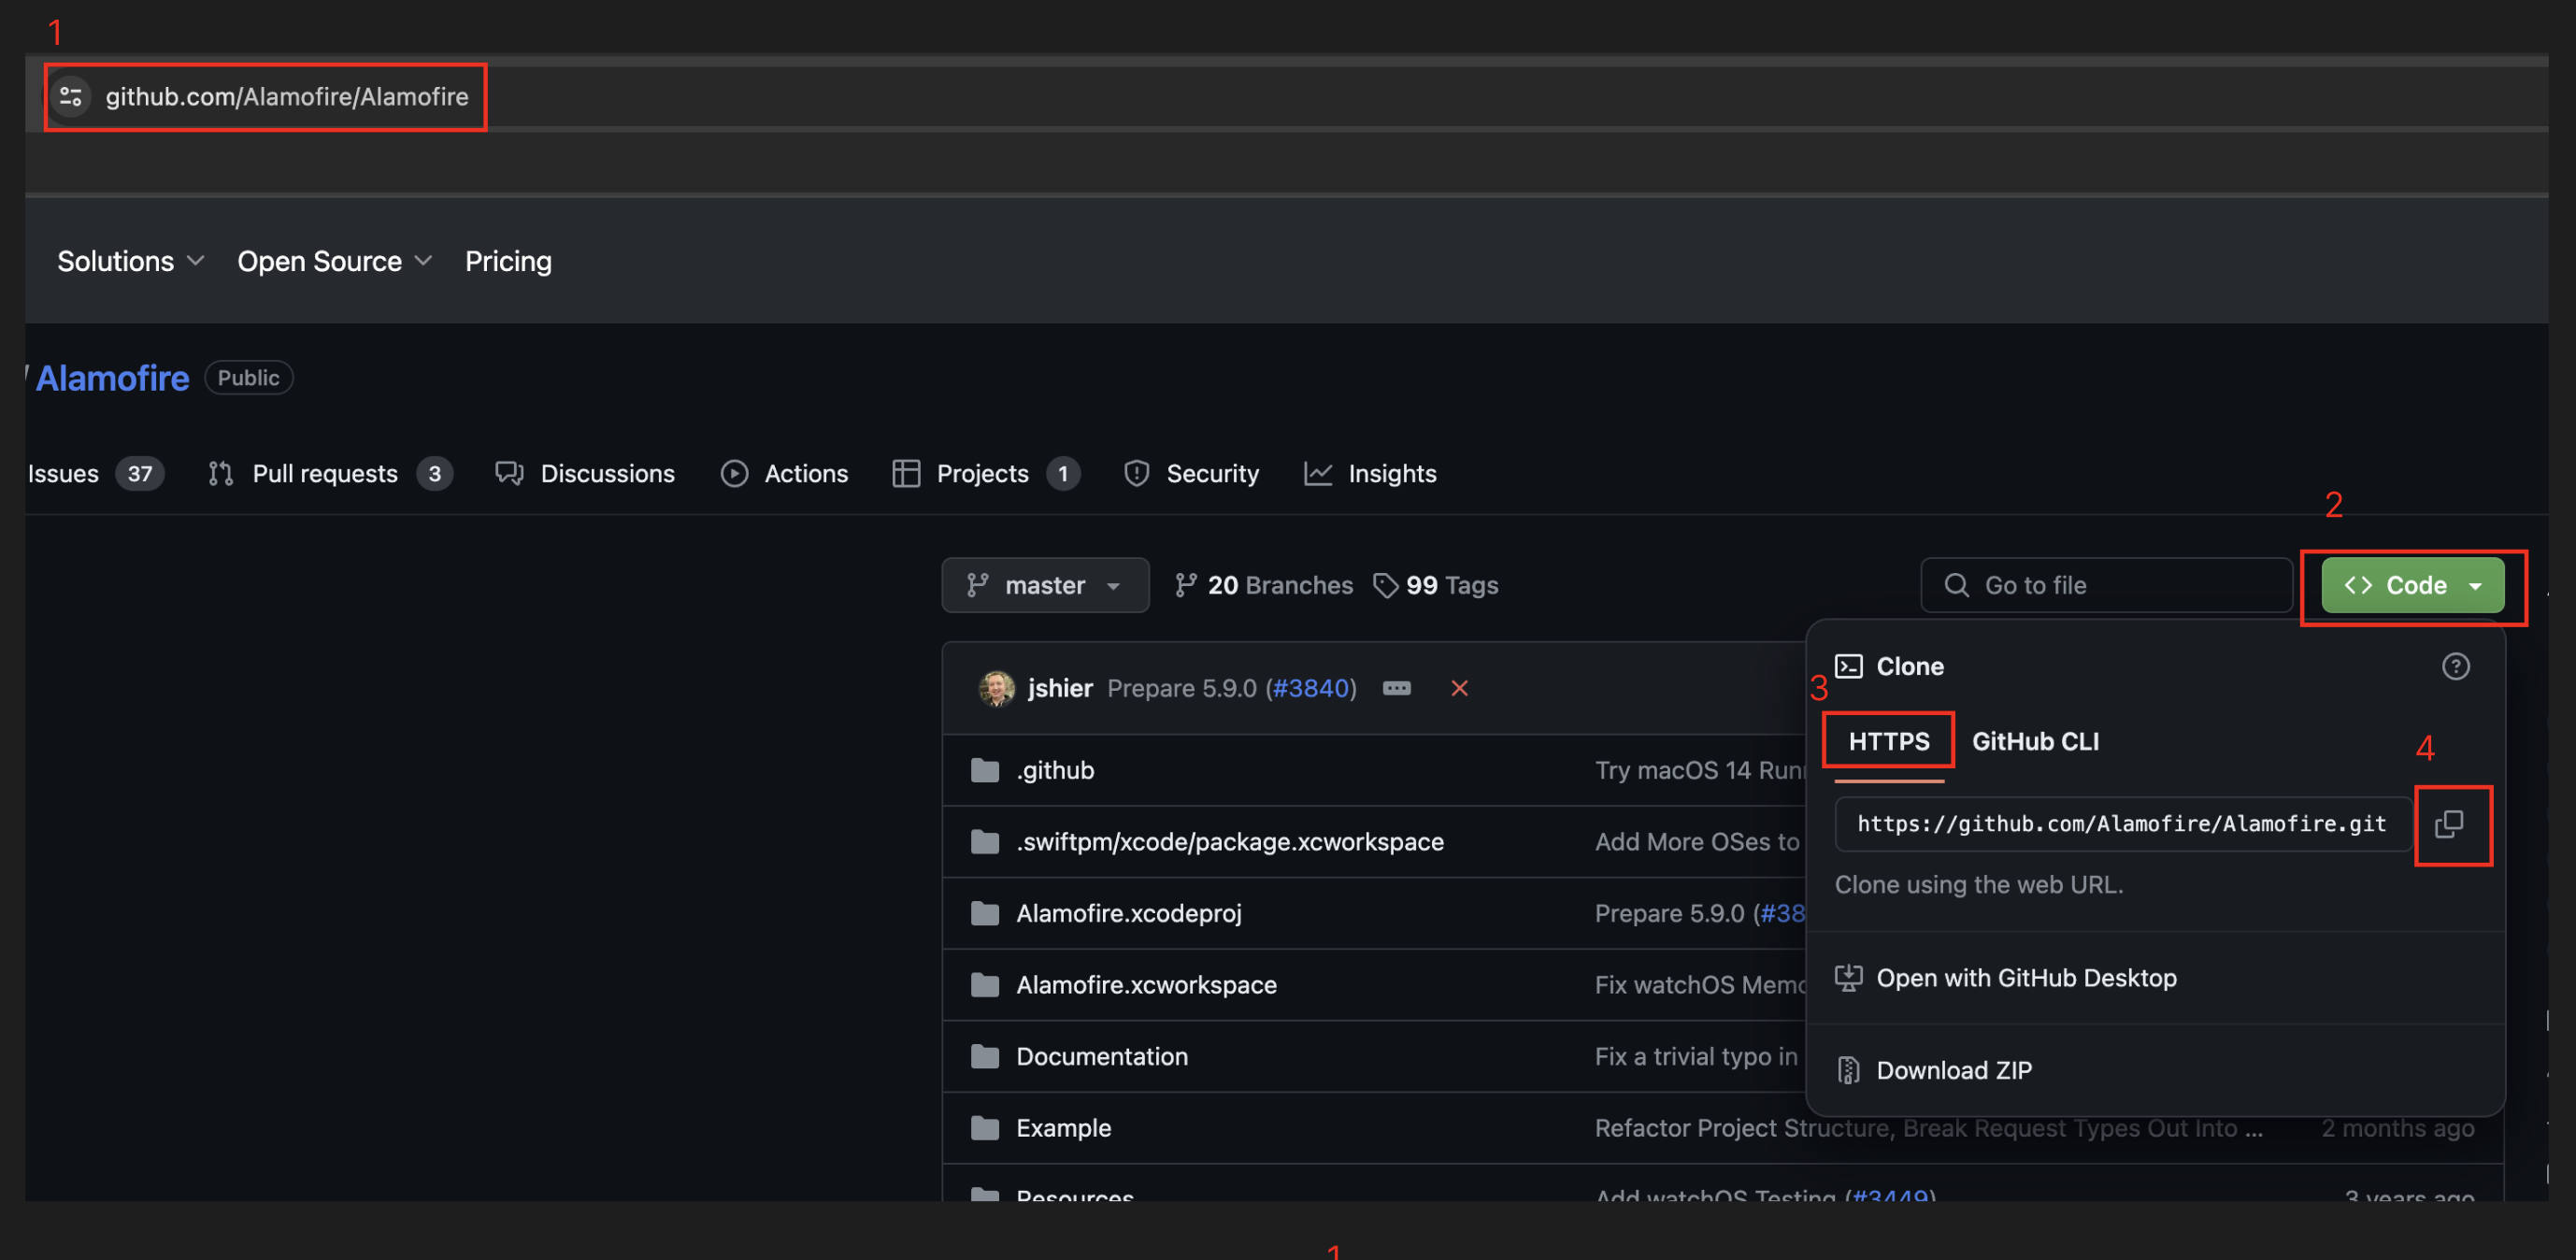Expand the Open Source navigation menu

point(334,261)
